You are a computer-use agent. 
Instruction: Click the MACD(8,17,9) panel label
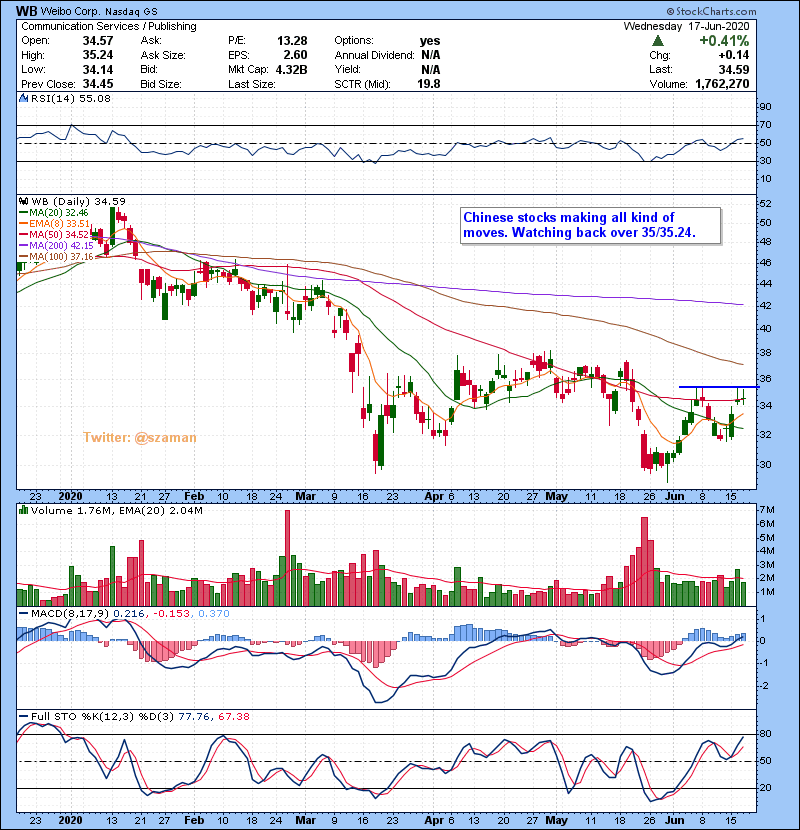point(69,614)
